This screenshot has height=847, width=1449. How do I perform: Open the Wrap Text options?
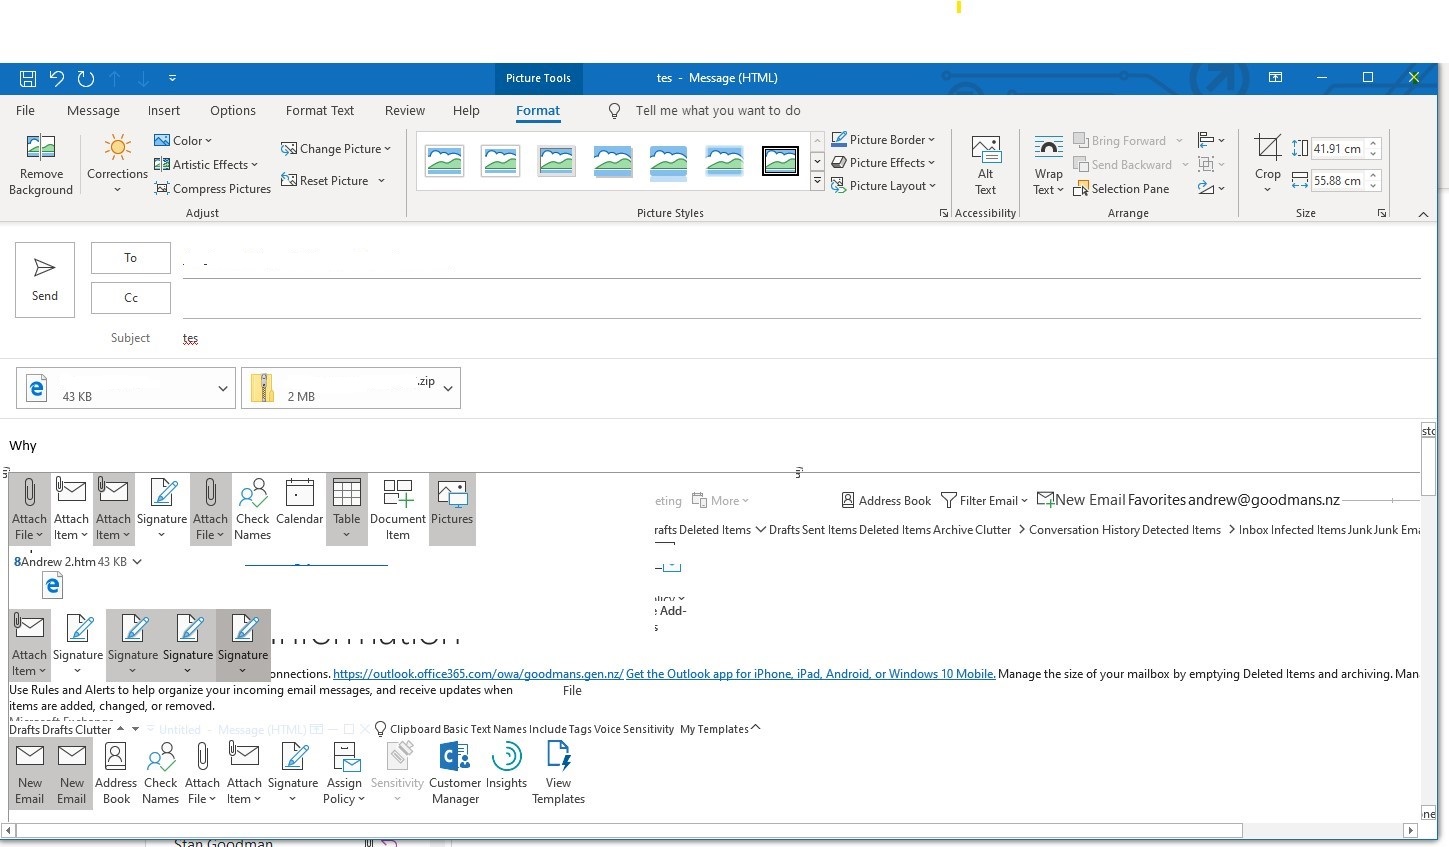pyautogui.click(x=1048, y=165)
